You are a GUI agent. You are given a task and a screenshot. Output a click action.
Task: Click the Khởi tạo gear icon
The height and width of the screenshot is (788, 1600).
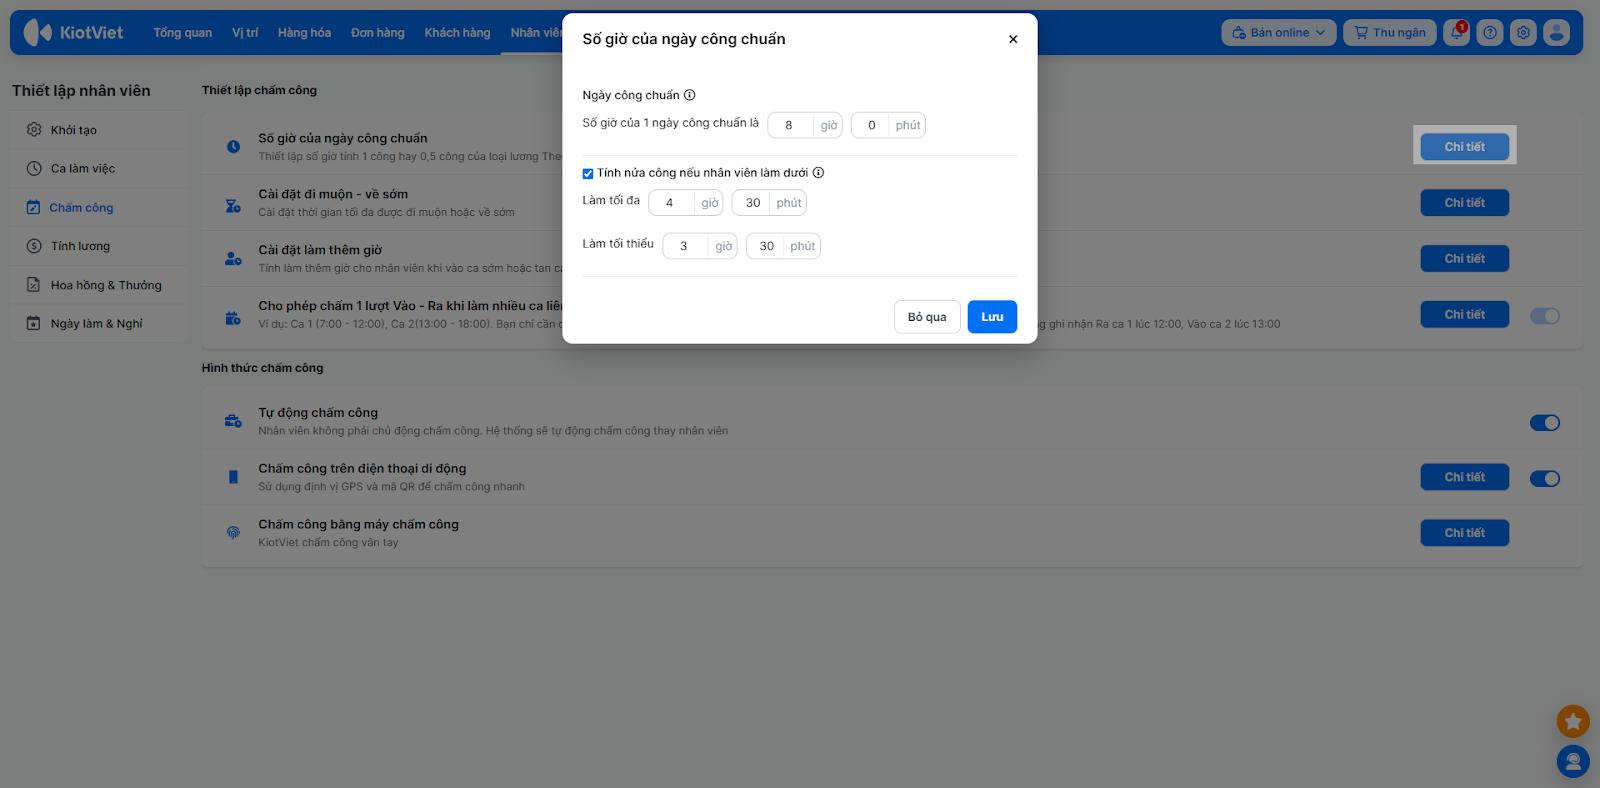pyautogui.click(x=34, y=130)
